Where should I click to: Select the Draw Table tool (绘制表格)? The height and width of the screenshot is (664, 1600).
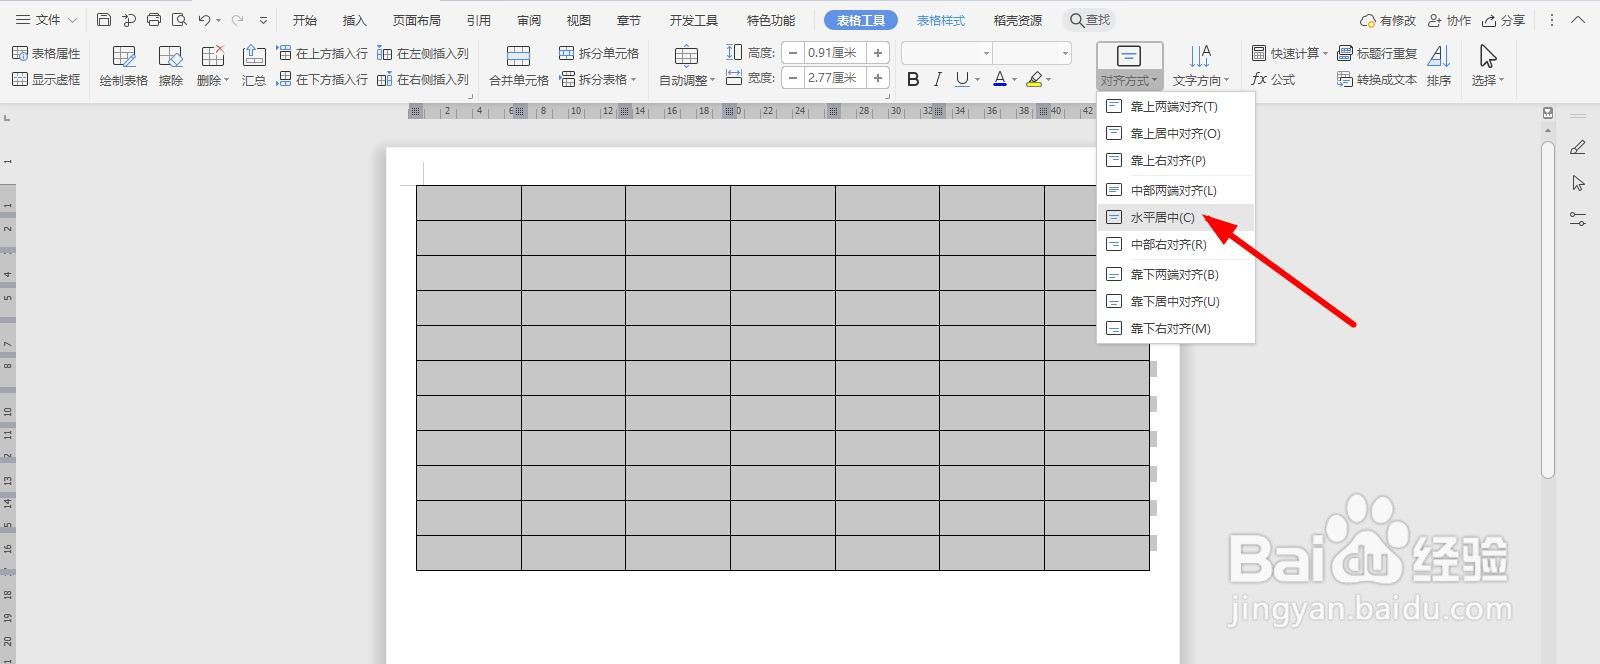coord(124,66)
